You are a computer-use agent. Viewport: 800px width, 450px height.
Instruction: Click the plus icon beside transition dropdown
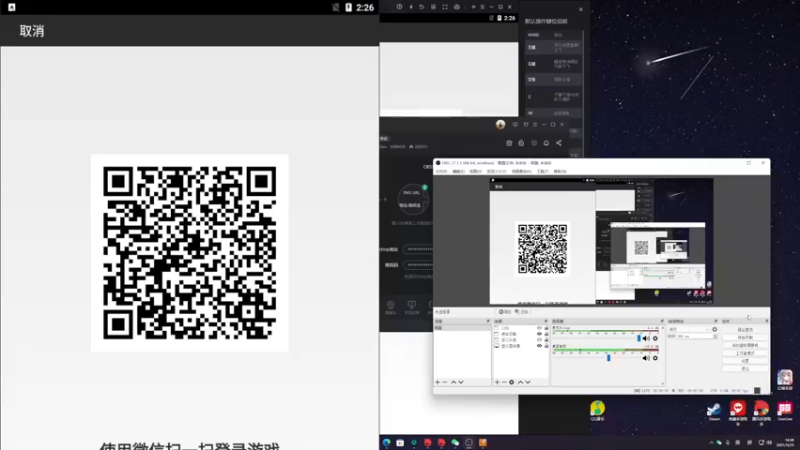coord(715,330)
